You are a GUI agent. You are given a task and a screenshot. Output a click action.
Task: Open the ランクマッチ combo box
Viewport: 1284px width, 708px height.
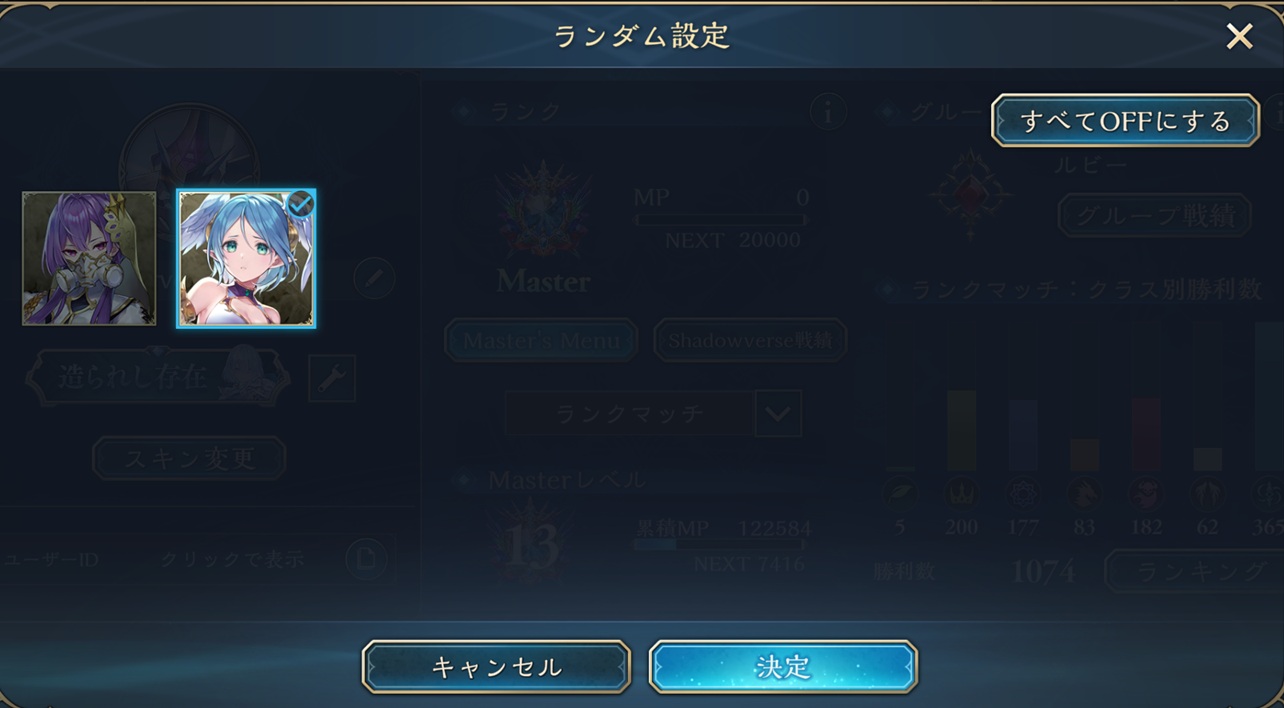(653, 414)
